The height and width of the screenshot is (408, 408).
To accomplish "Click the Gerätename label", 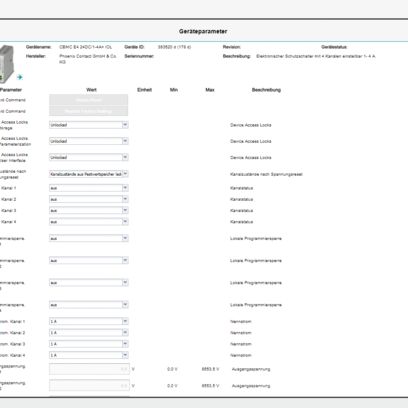I will click(39, 47).
